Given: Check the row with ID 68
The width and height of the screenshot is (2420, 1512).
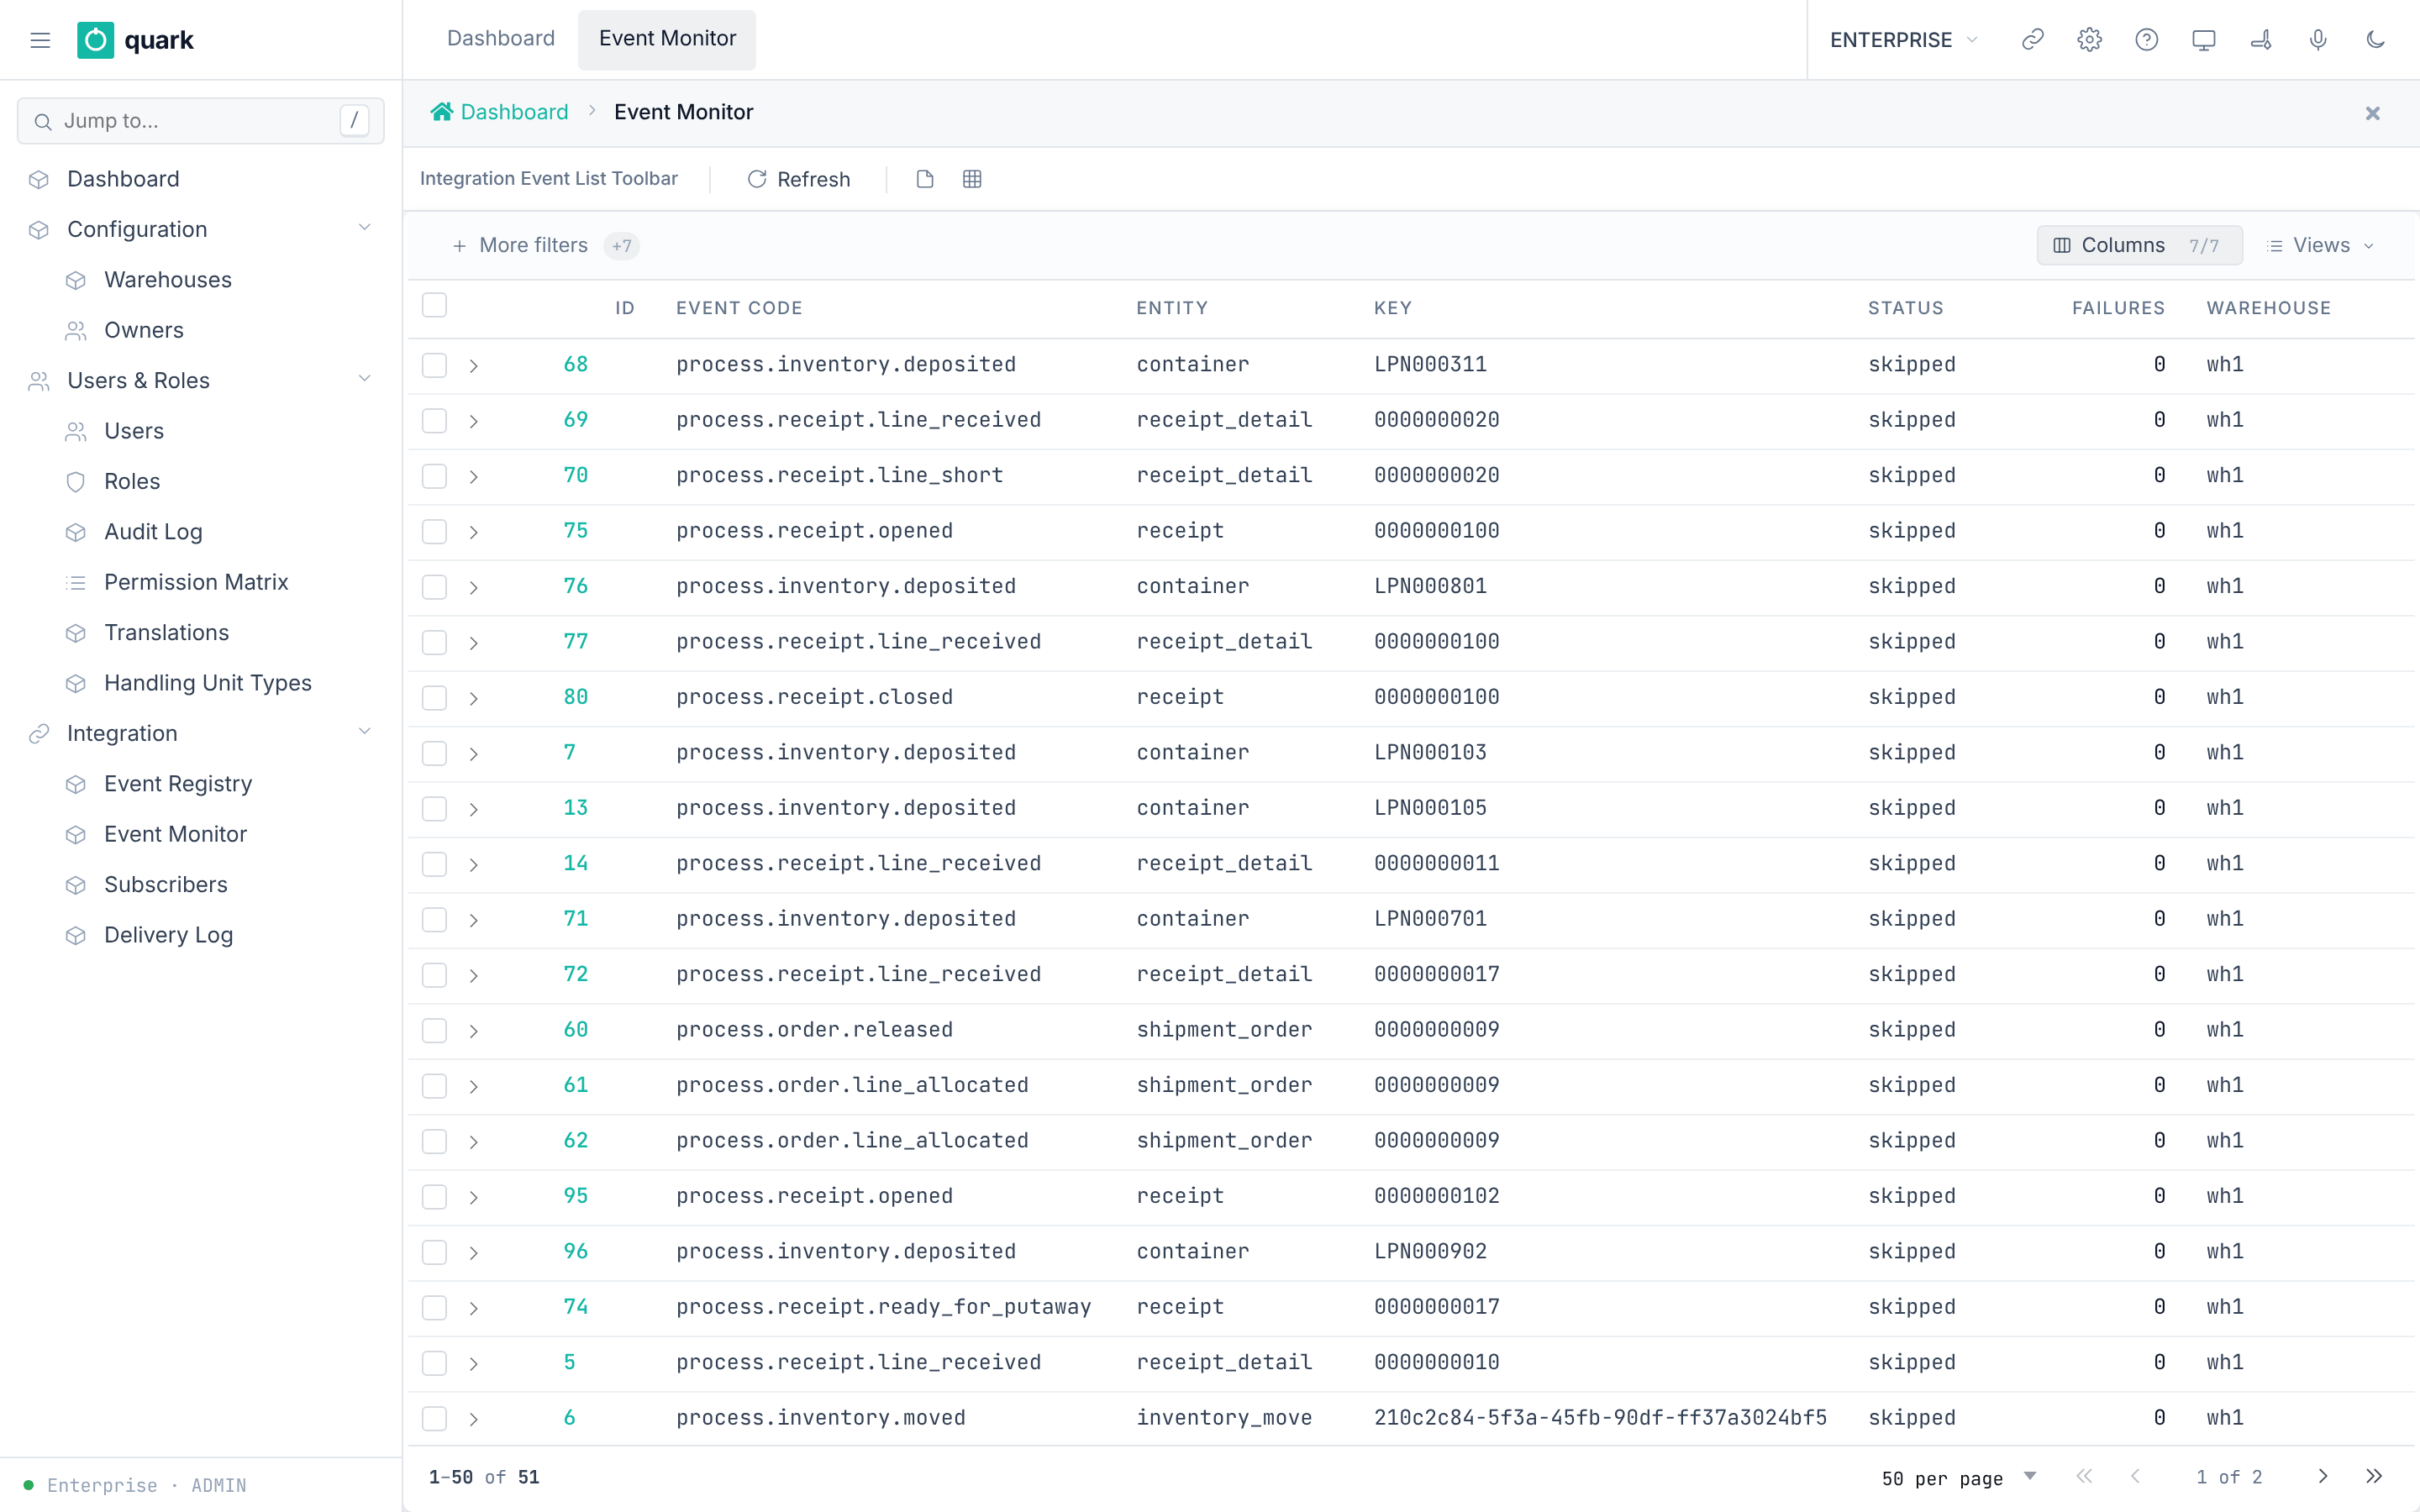Looking at the screenshot, I should (434, 365).
